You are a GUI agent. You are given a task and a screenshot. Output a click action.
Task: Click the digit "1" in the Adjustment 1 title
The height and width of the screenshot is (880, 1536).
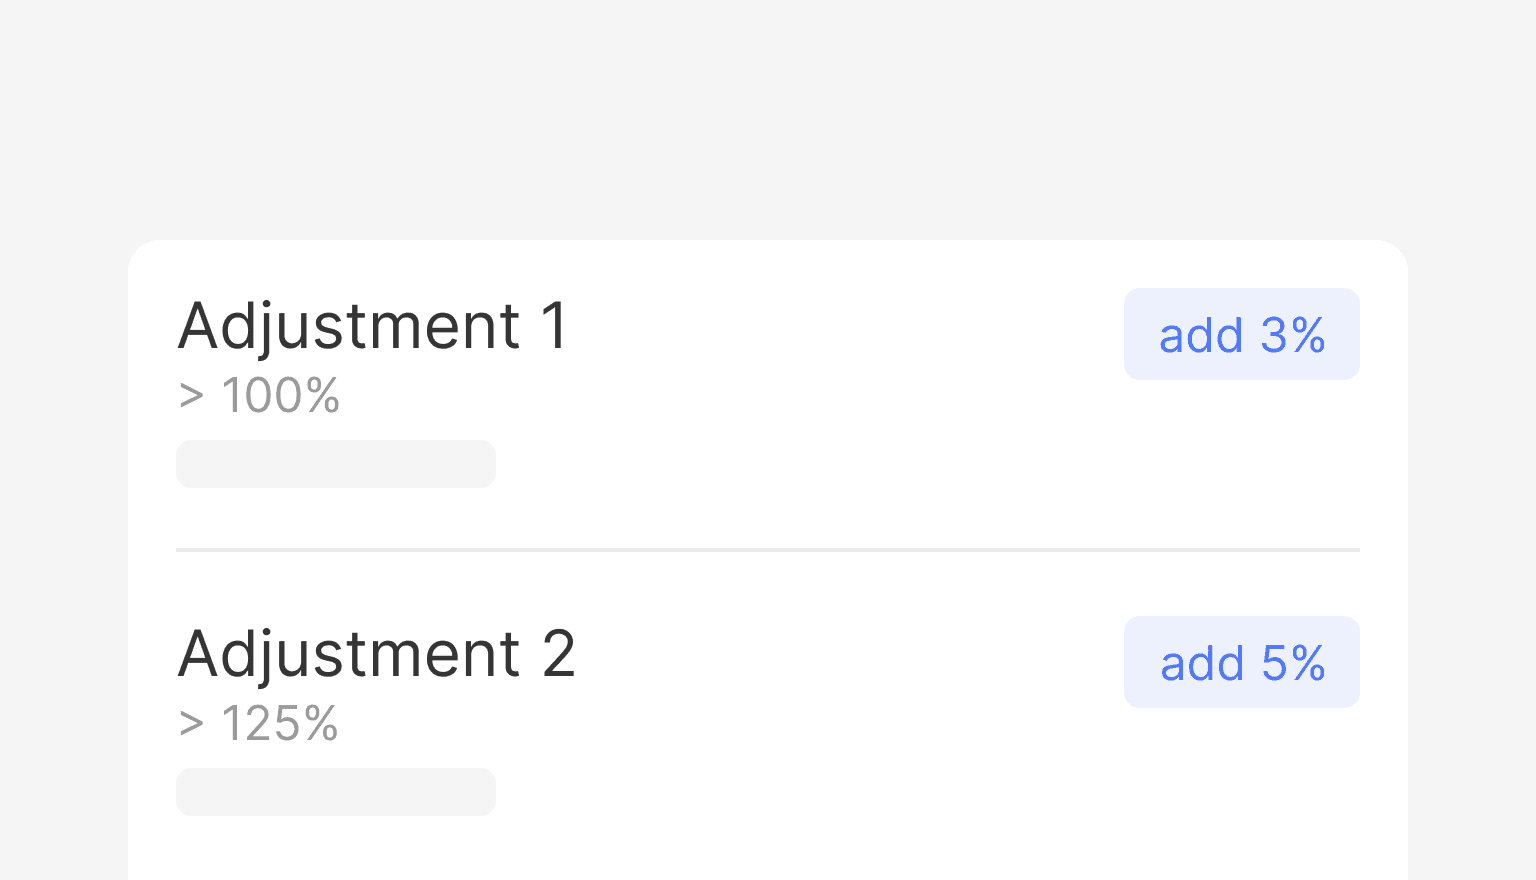click(555, 326)
